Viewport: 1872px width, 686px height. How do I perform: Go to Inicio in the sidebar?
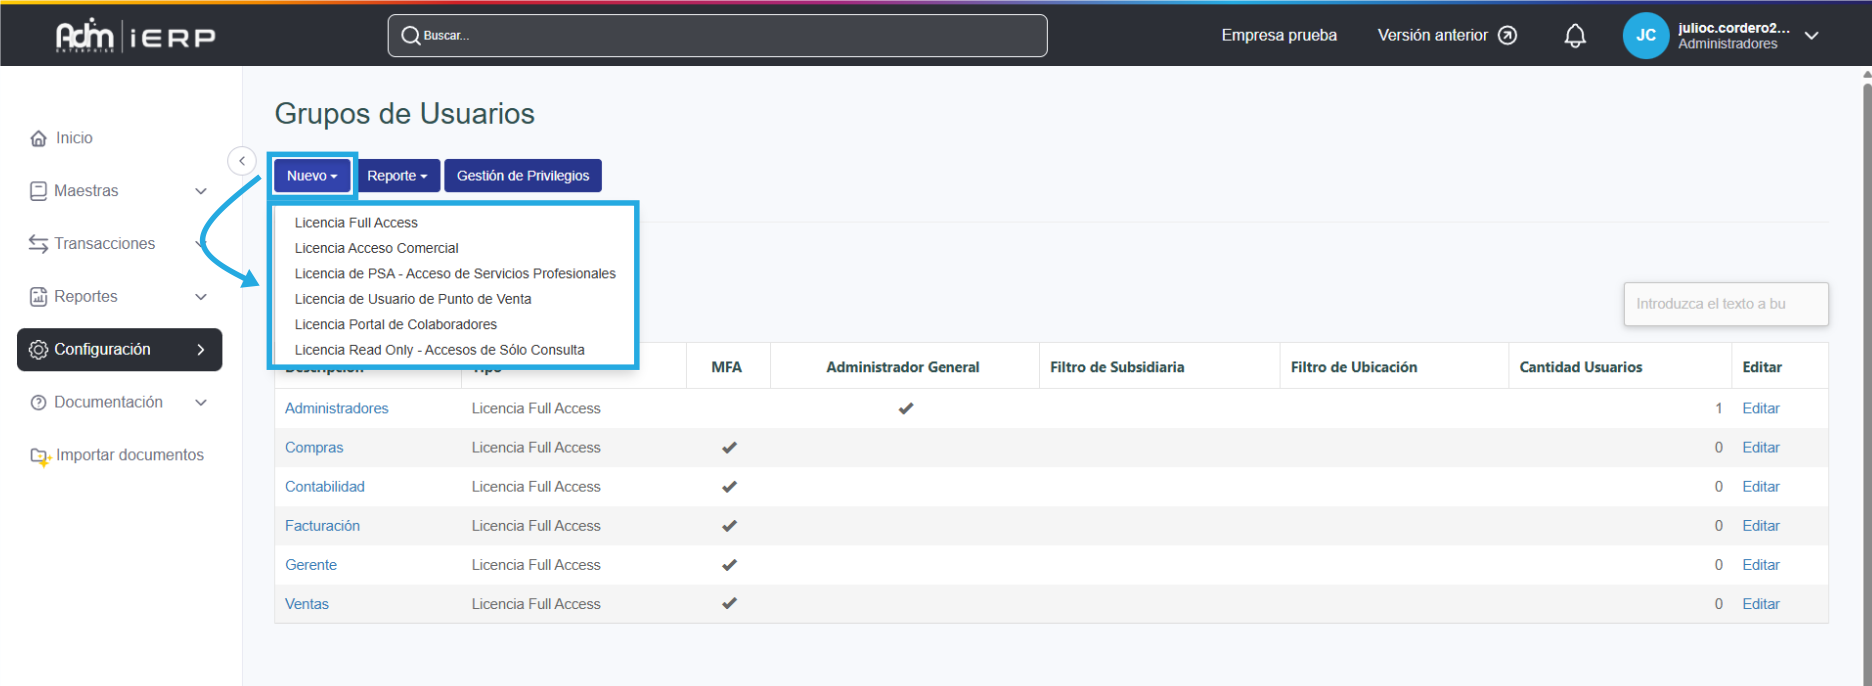74,138
